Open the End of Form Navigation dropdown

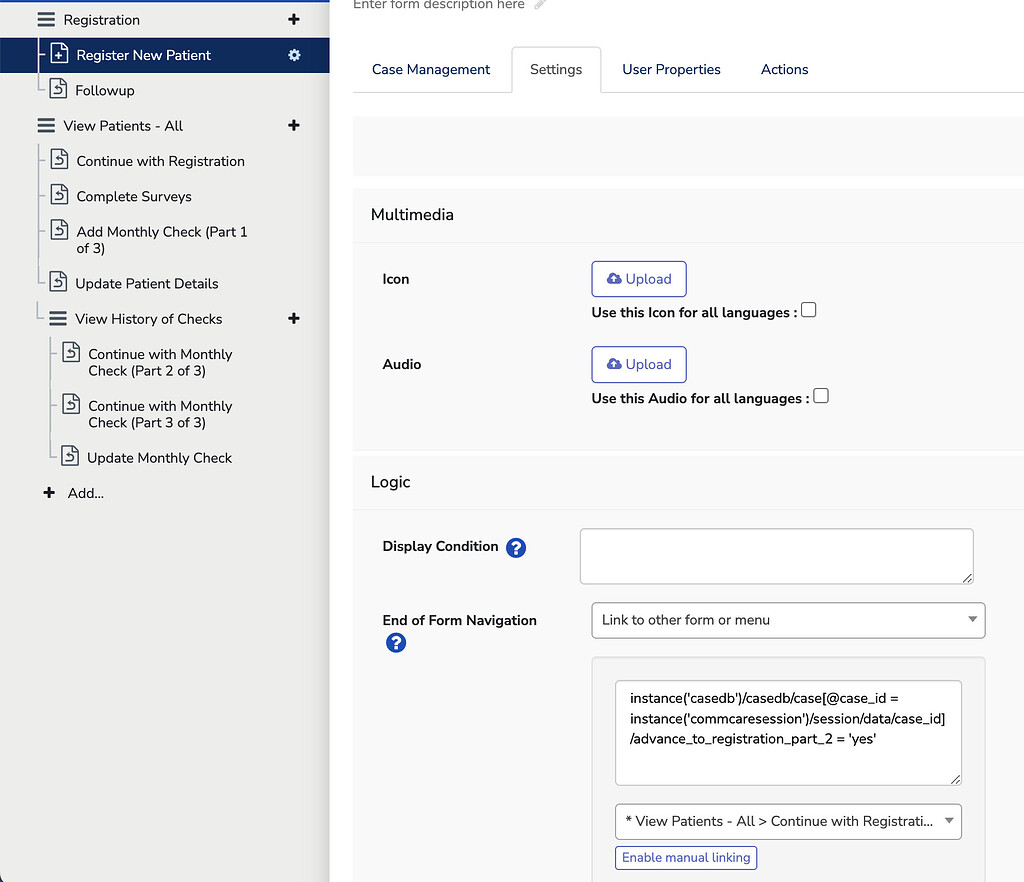(x=788, y=620)
